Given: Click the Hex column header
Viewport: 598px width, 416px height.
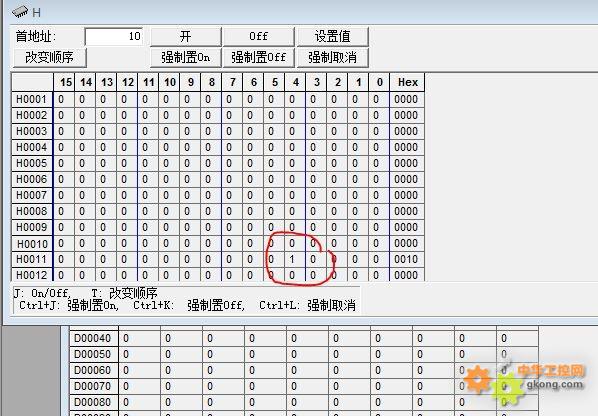Looking at the screenshot, I should (x=407, y=82).
